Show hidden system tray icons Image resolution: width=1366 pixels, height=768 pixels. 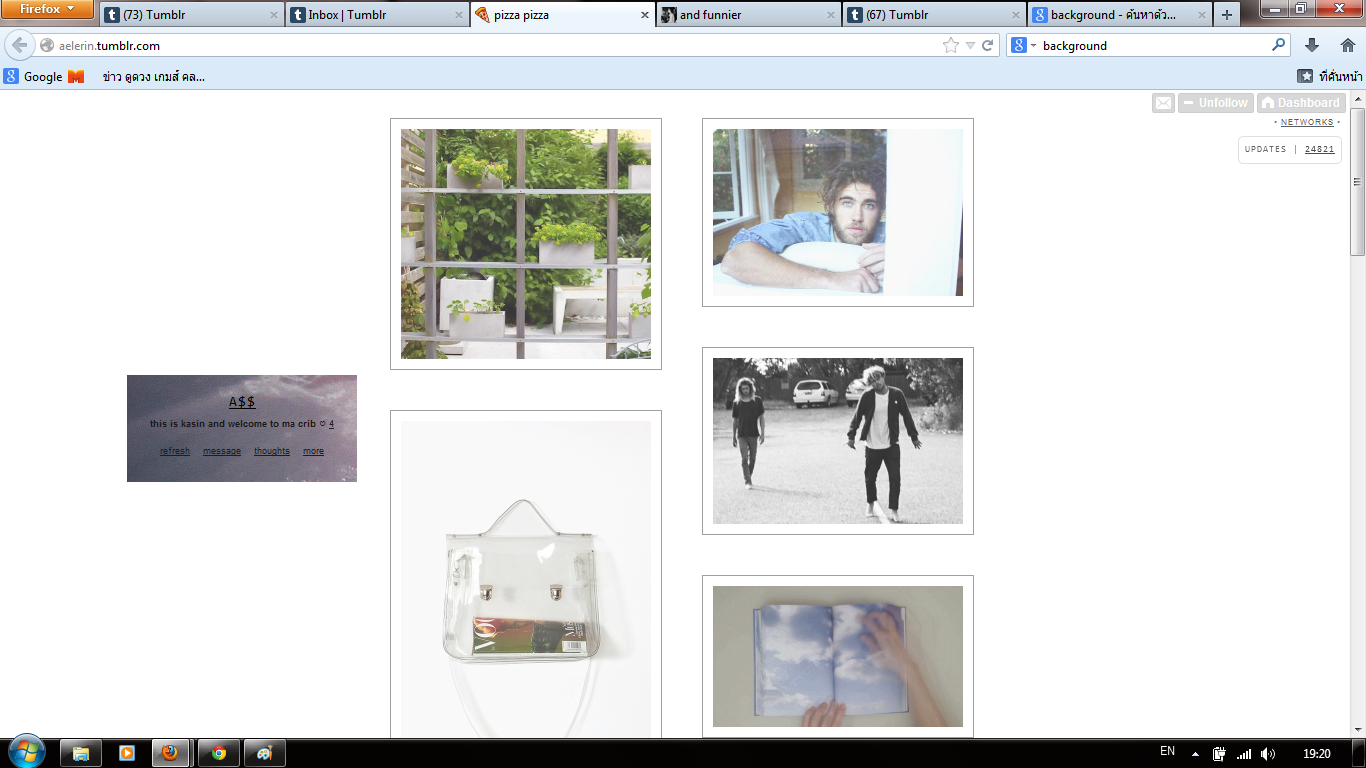click(1195, 754)
